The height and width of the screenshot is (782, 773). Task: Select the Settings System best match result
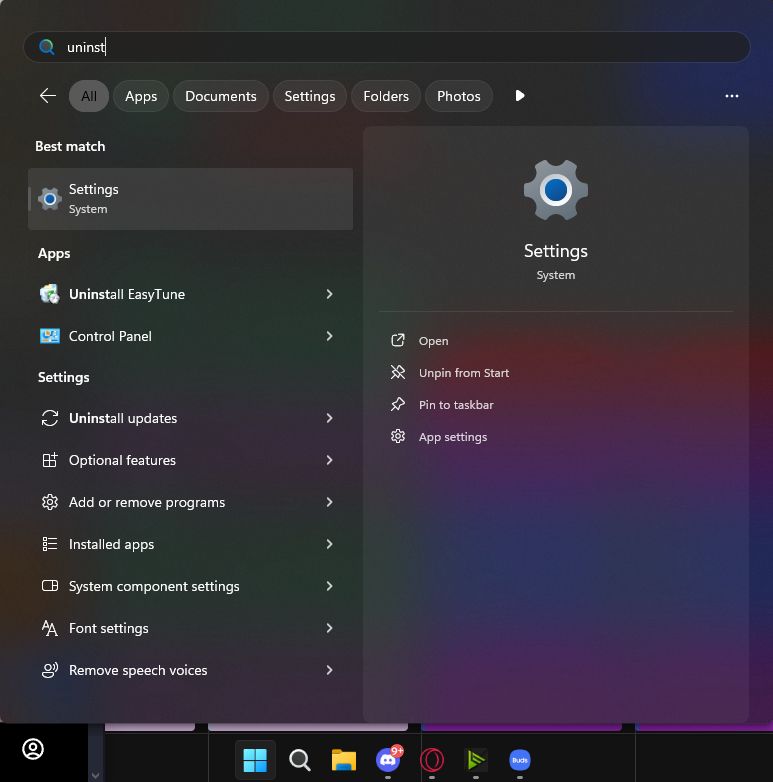tap(191, 199)
